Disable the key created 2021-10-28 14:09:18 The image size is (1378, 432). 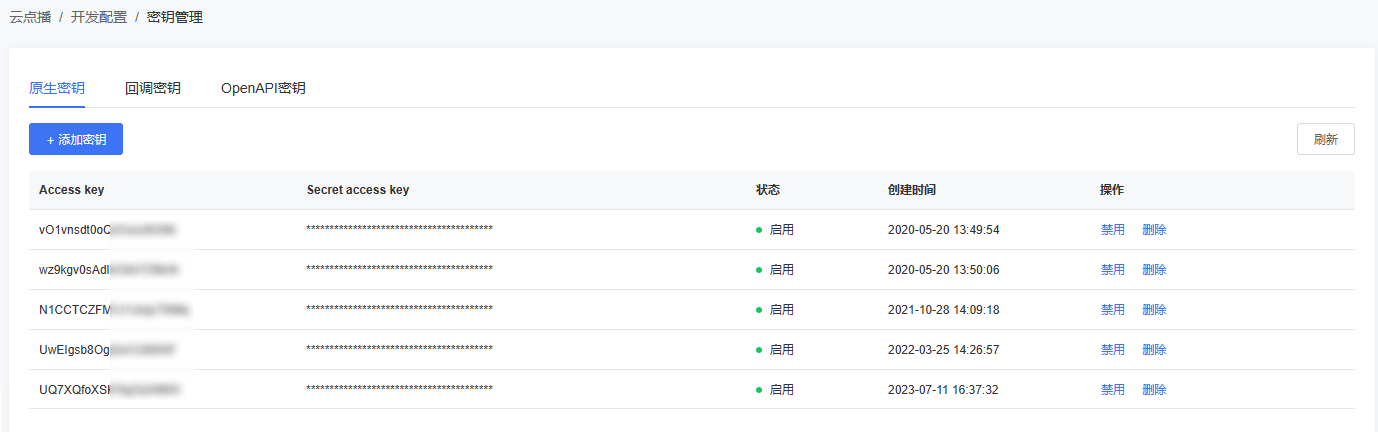point(1112,310)
